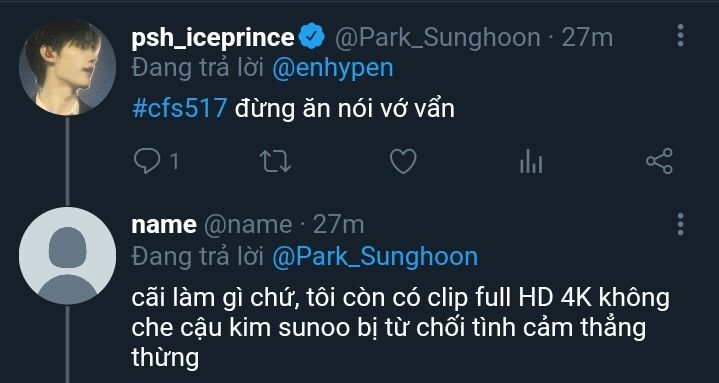The height and width of the screenshot is (383, 719).
Task: Open the default gray avatar of name
Action: 67,256
